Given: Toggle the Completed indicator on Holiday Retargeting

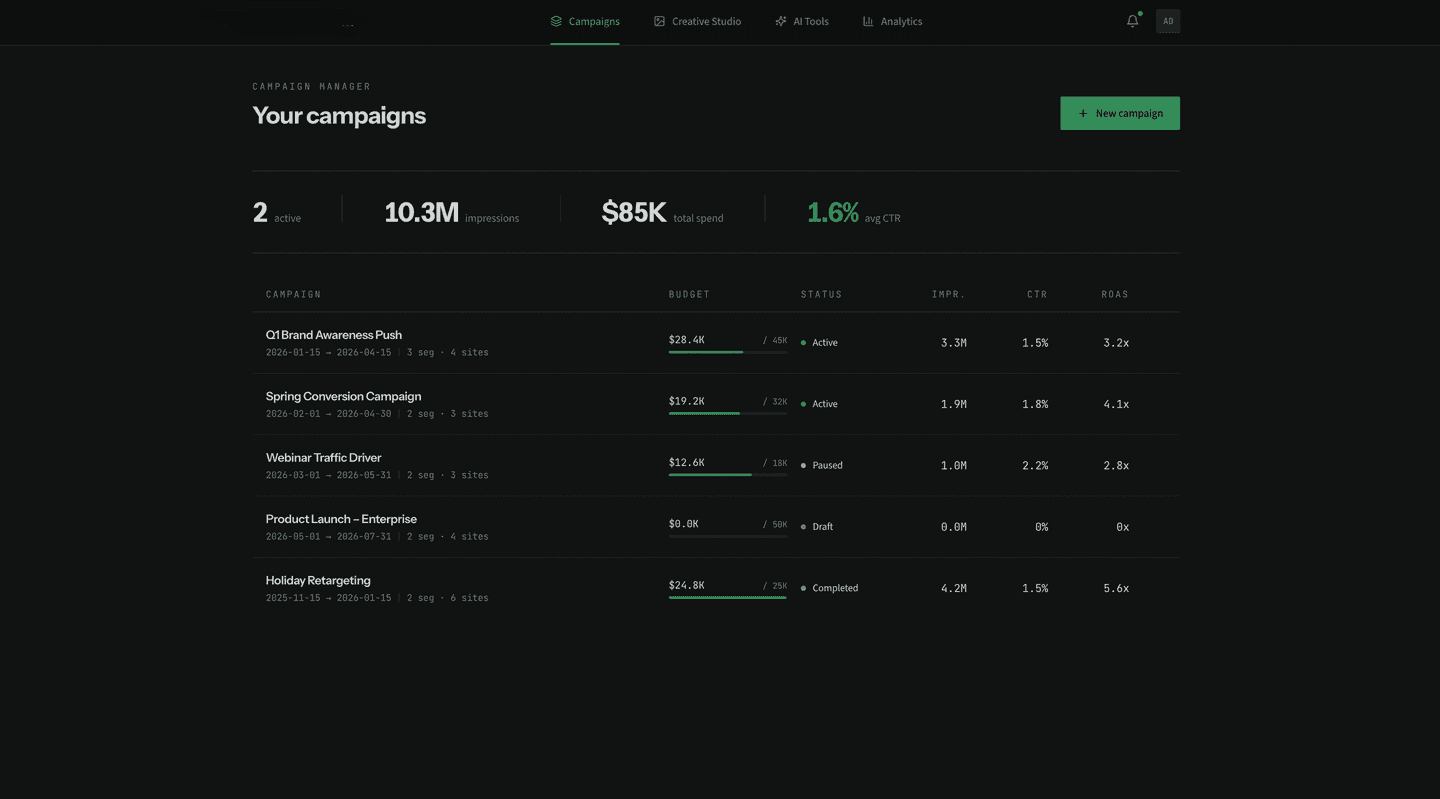Looking at the screenshot, I should pyautogui.click(x=803, y=588).
